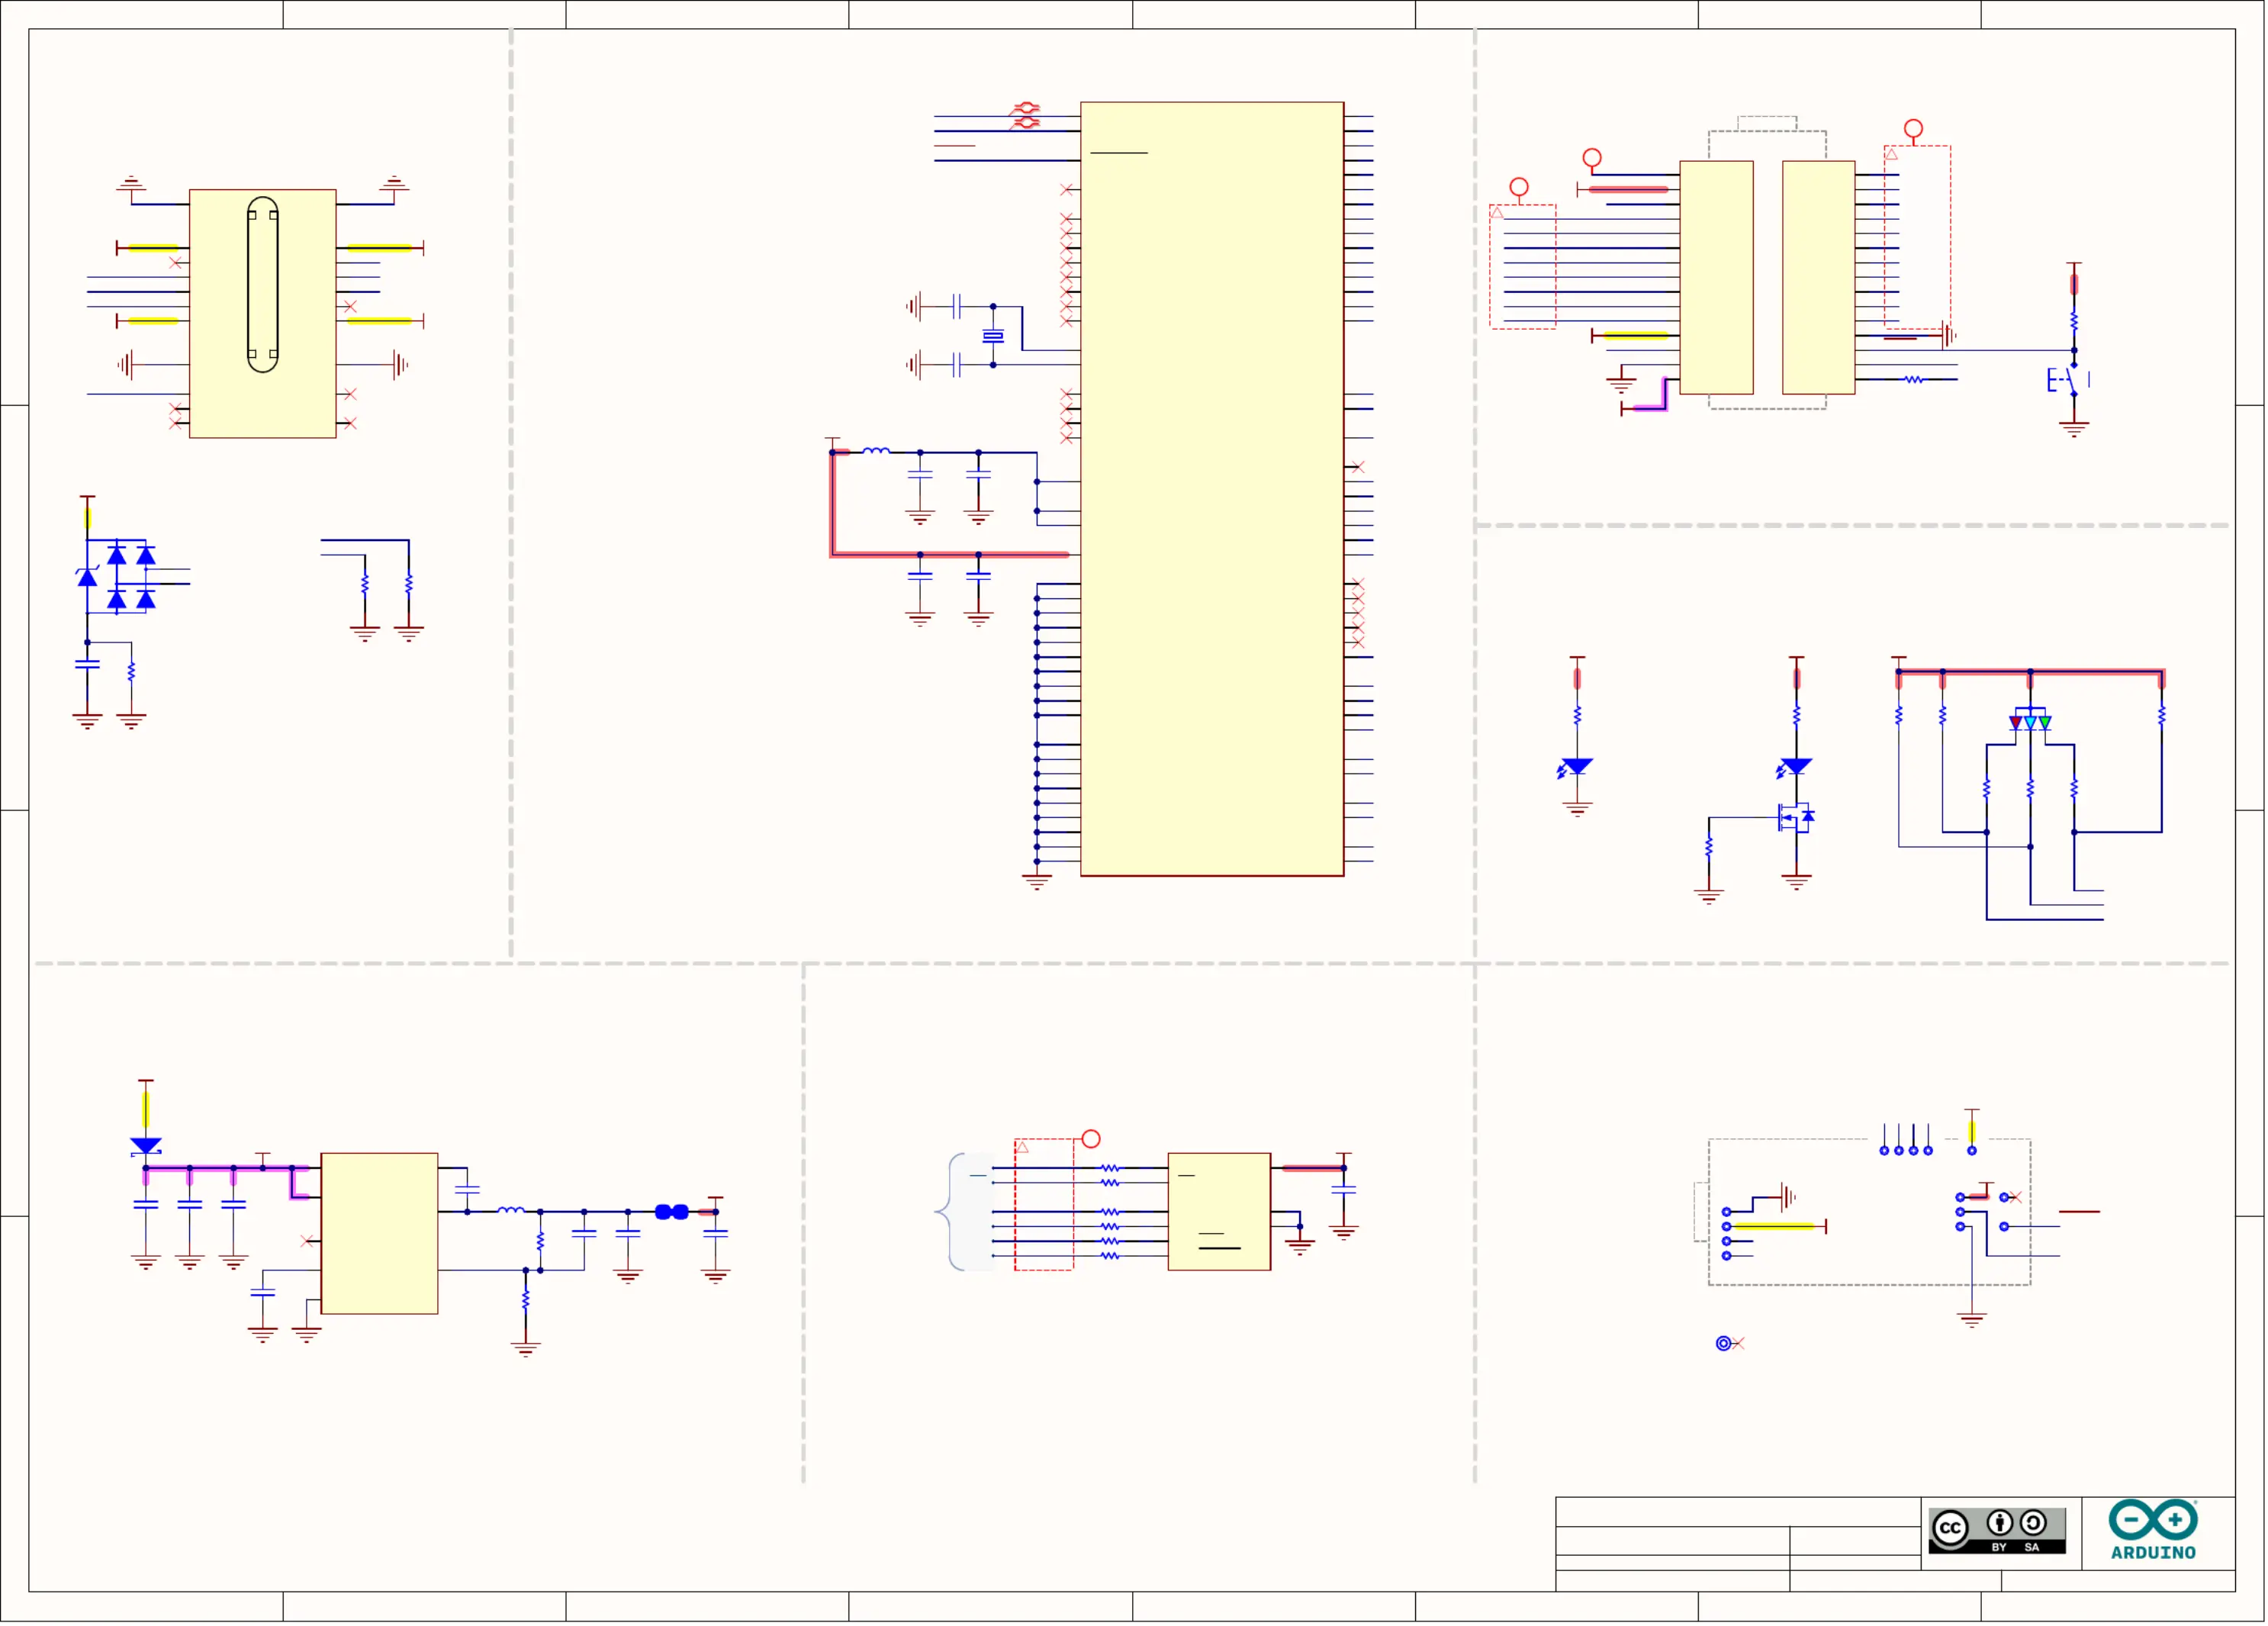Click the ground symbol below the microcontroller
The image size is (2268, 1626).
(x=1037, y=882)
